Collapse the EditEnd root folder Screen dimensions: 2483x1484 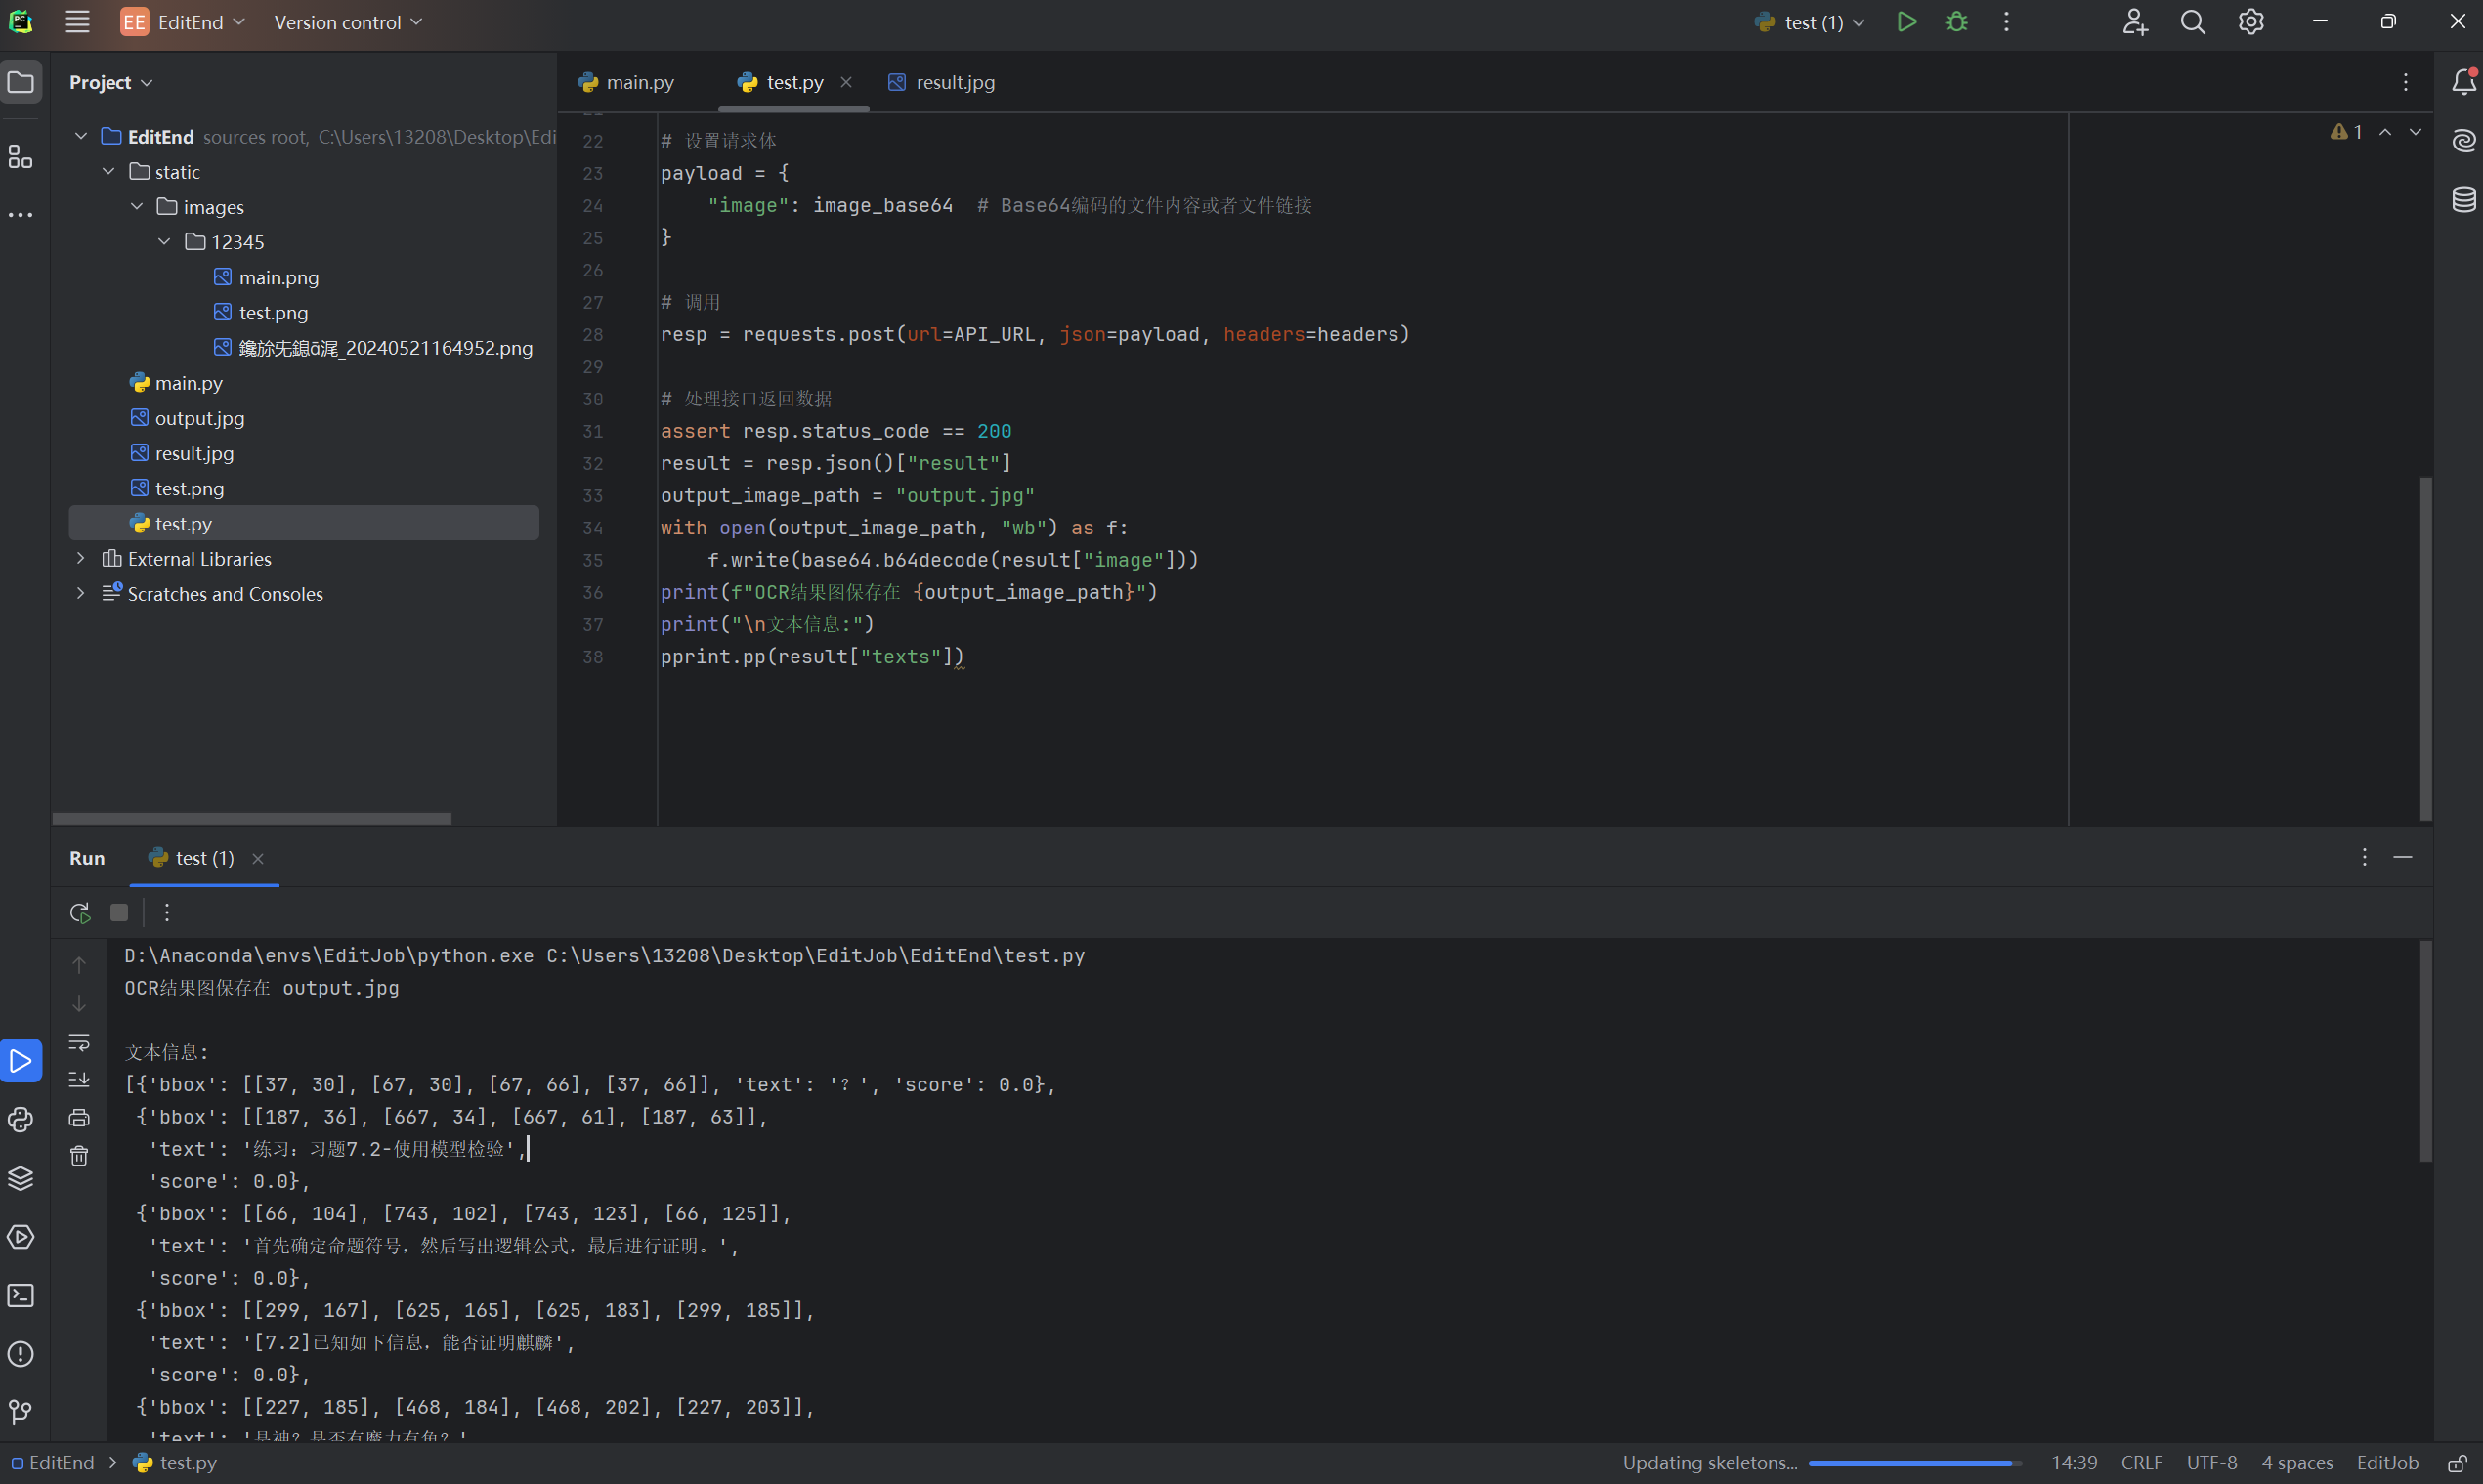pyautogui.click(x=81, y=136)
